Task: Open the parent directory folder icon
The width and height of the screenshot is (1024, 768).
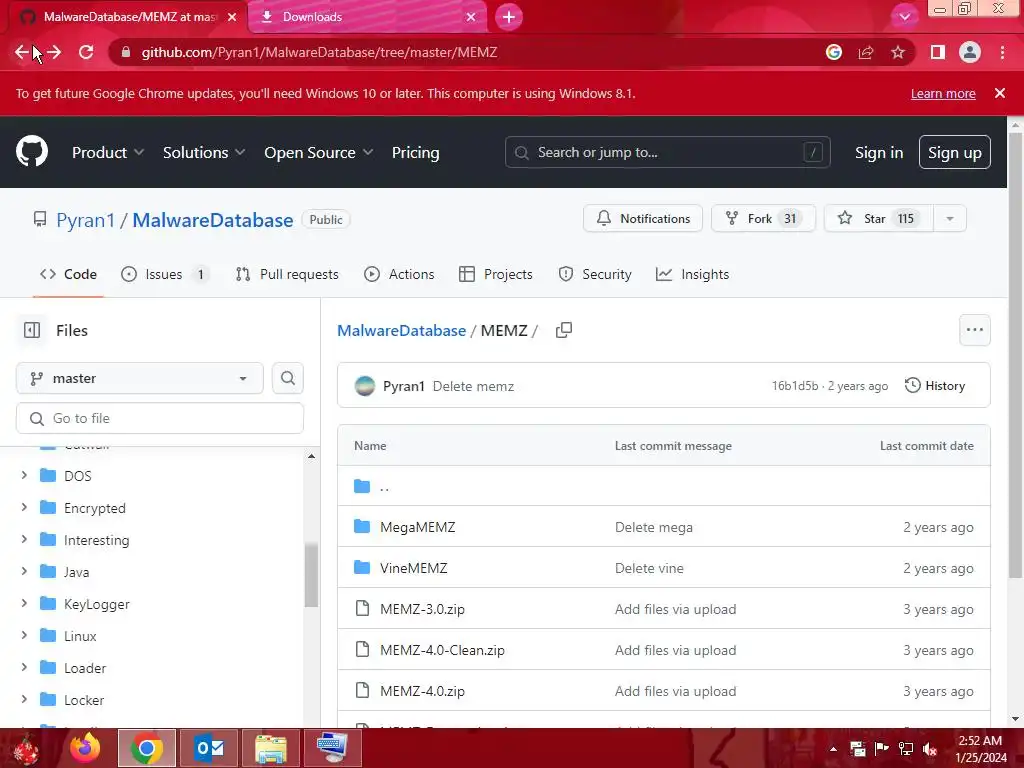Action: point(362,487)
